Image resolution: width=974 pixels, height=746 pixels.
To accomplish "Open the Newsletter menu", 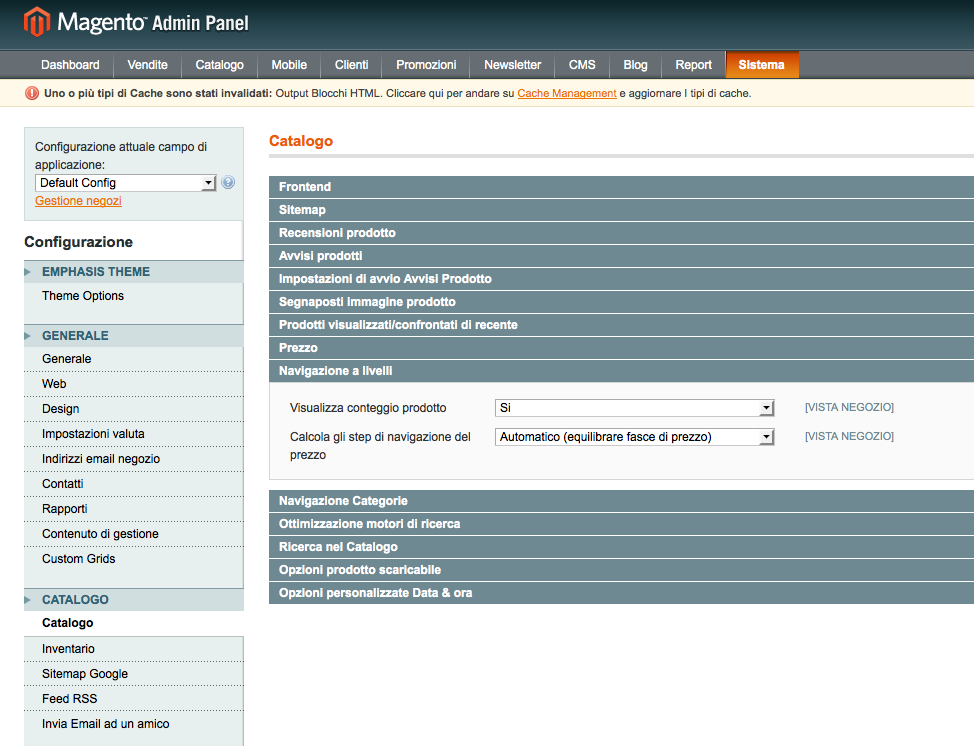I will pyautogui.click(x=511, y=64).
